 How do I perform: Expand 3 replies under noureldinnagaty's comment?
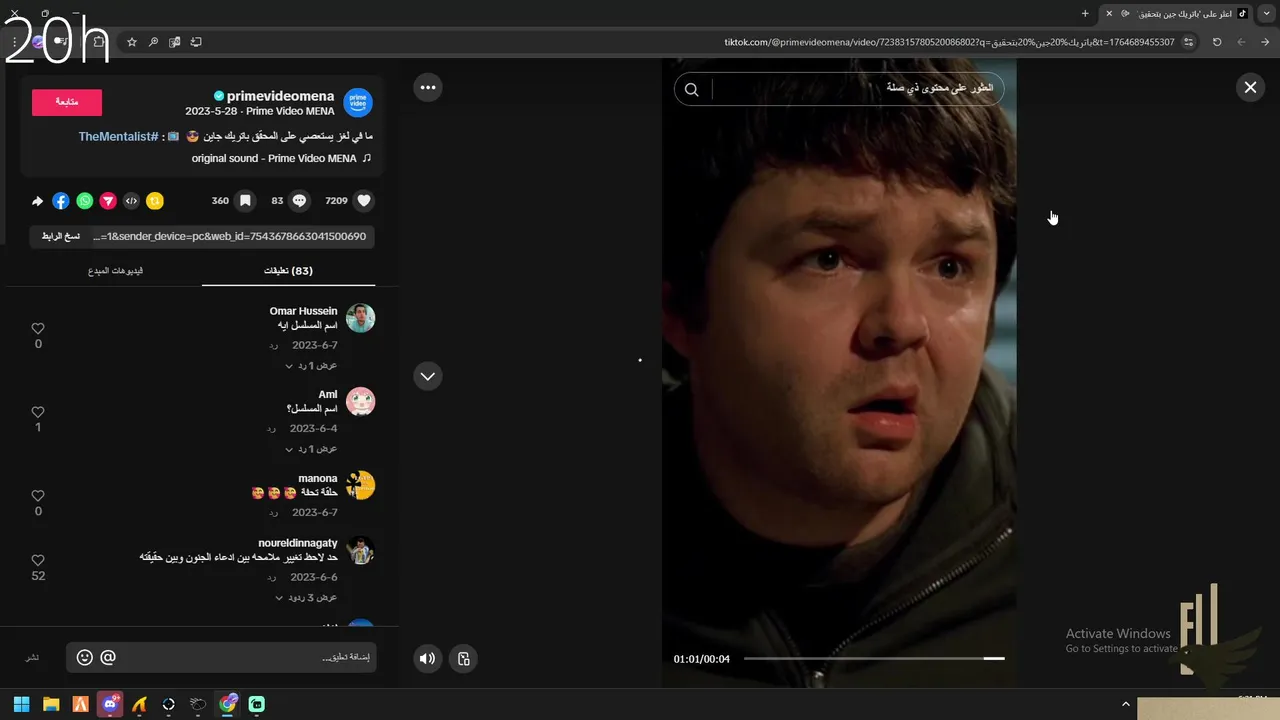click(306, 597)
